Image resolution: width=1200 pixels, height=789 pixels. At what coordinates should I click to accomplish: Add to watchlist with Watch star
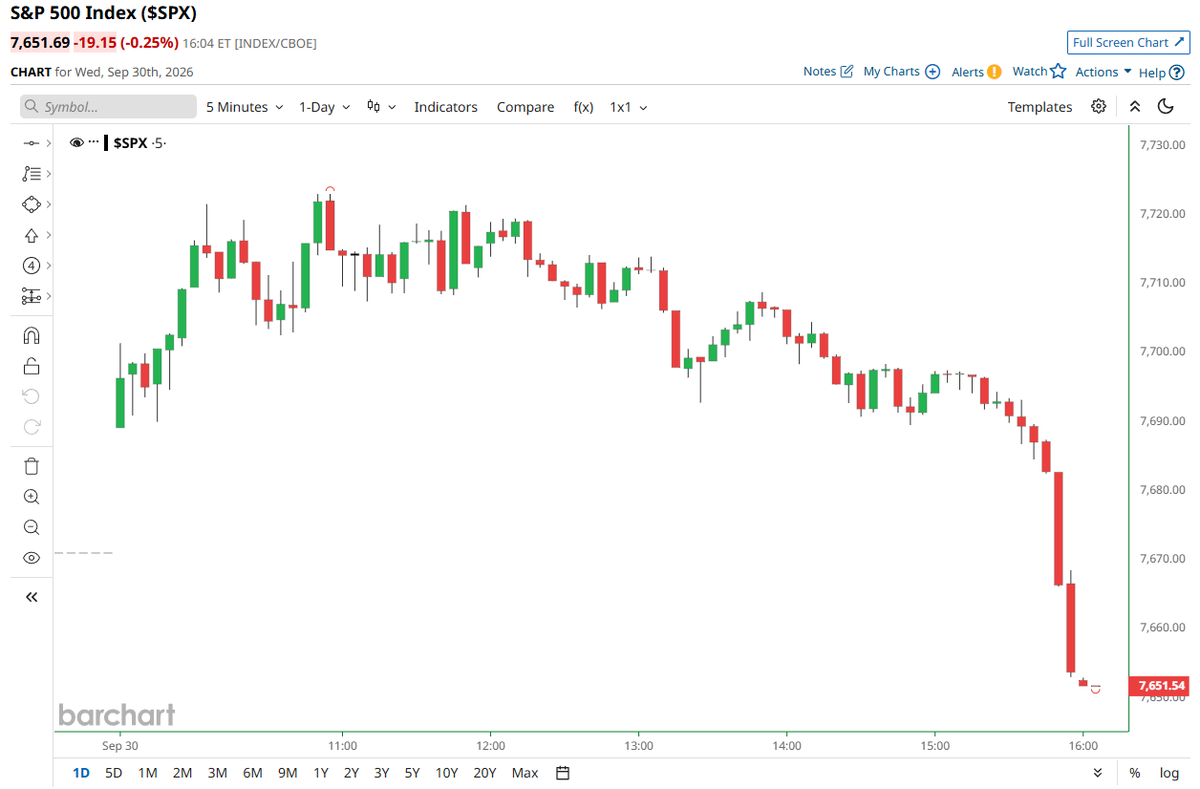coord(1039,71)
